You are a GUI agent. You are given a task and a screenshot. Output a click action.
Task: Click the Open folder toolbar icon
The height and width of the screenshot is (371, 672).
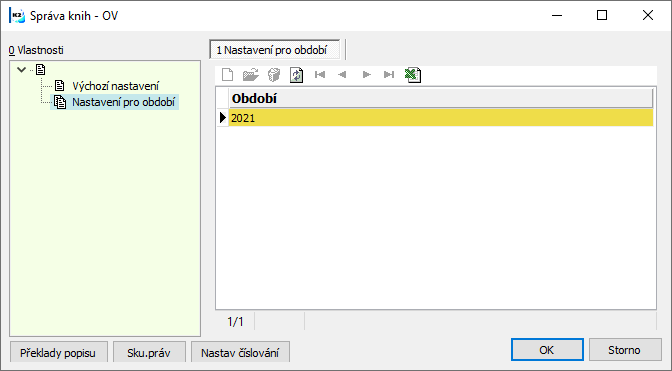point(251,75)
